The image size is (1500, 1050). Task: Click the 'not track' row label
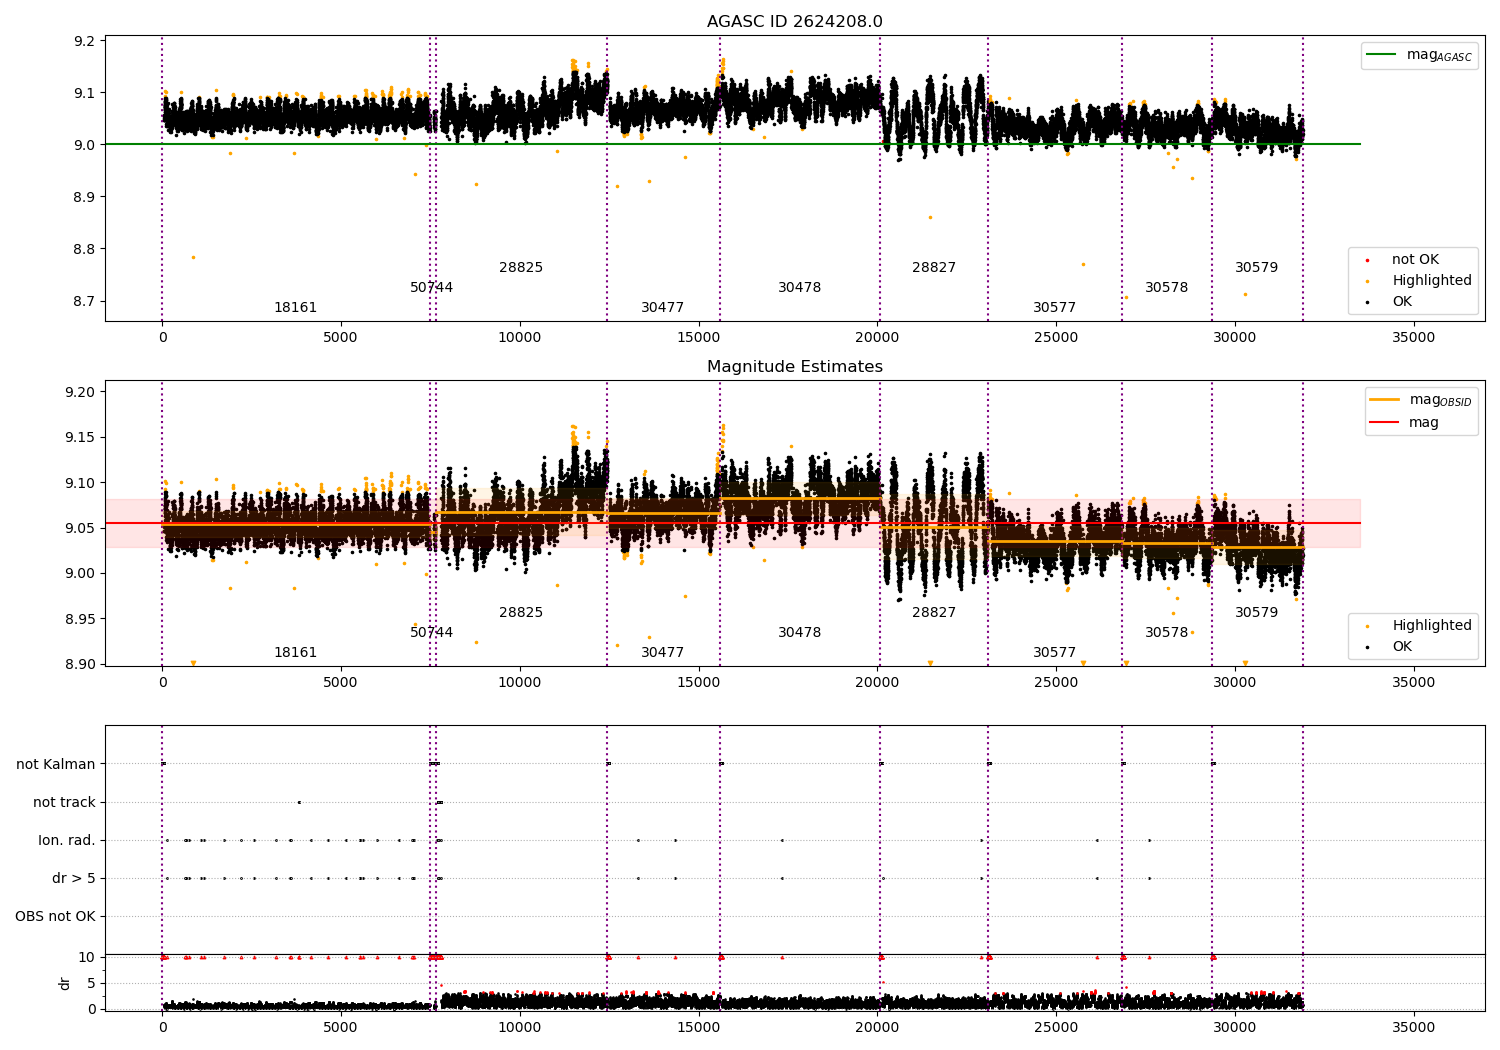[x=64, y=802]
